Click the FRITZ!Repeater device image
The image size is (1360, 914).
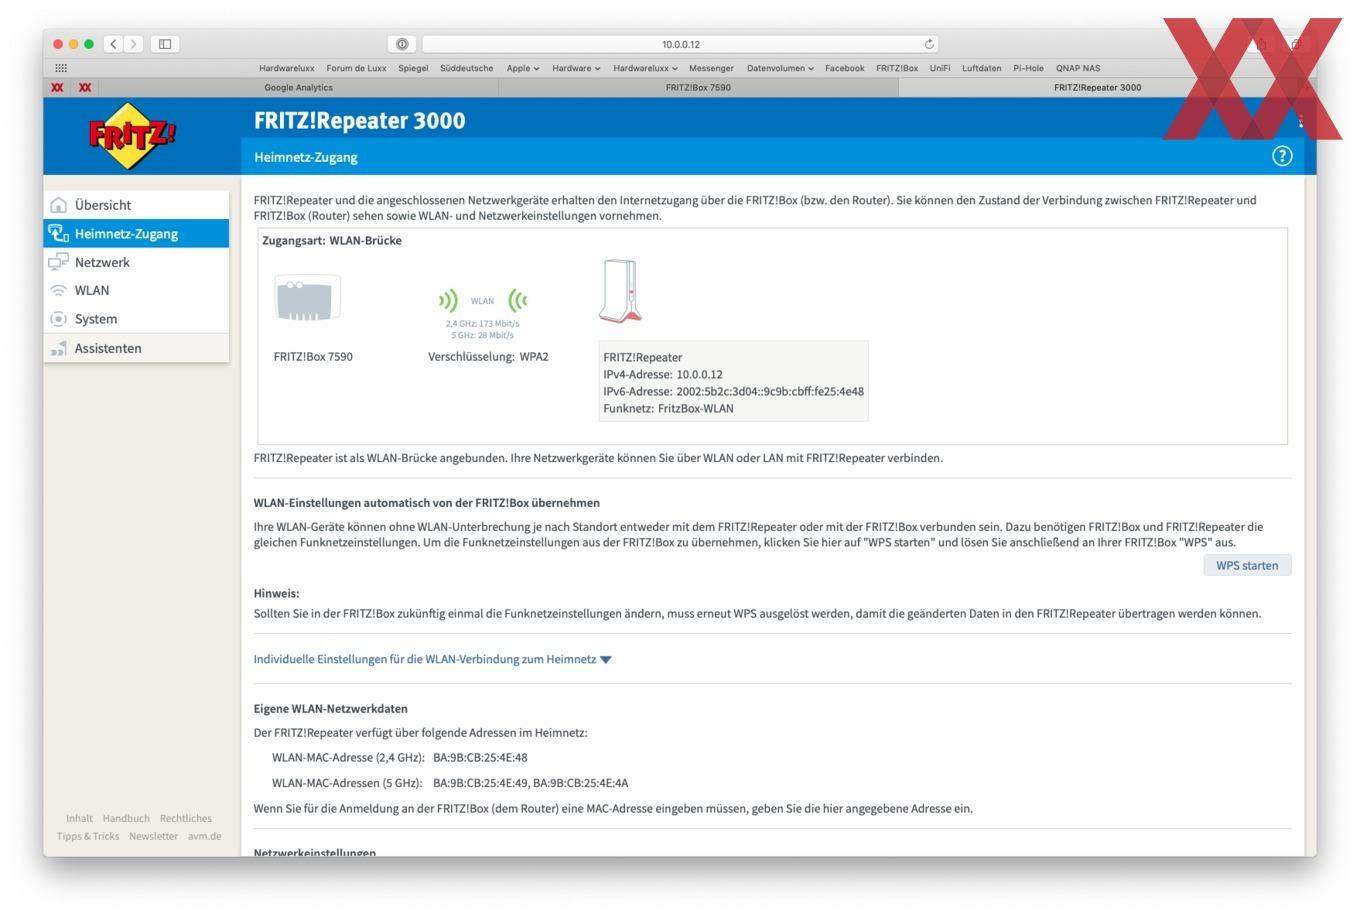tap(620, 291)
